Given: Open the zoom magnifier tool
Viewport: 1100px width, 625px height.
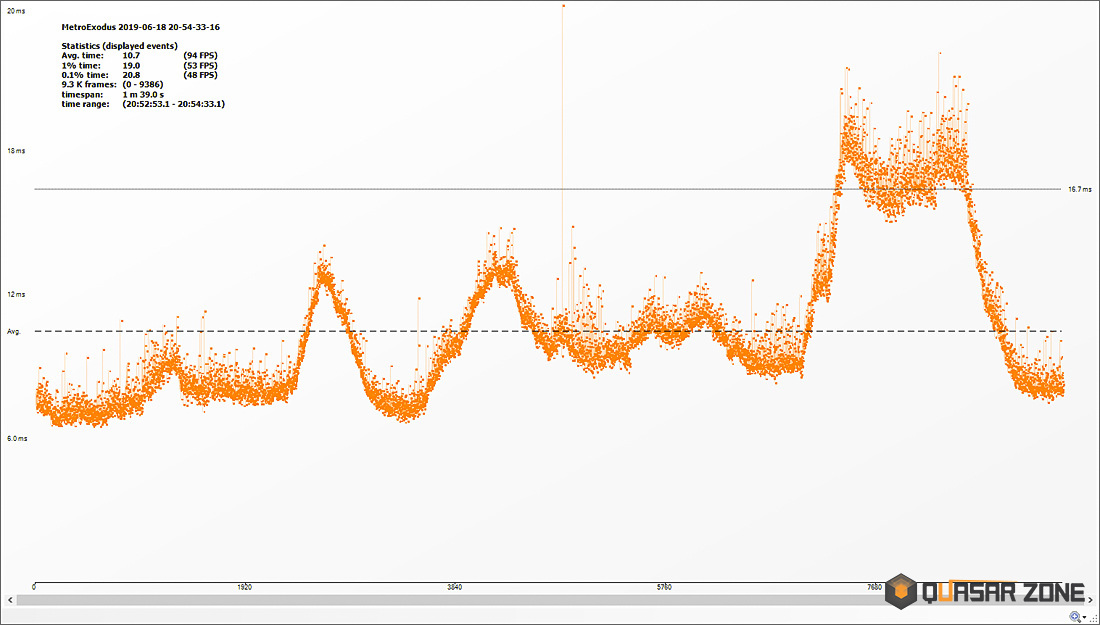Looking at the screenshot, I should [1075, 617].
